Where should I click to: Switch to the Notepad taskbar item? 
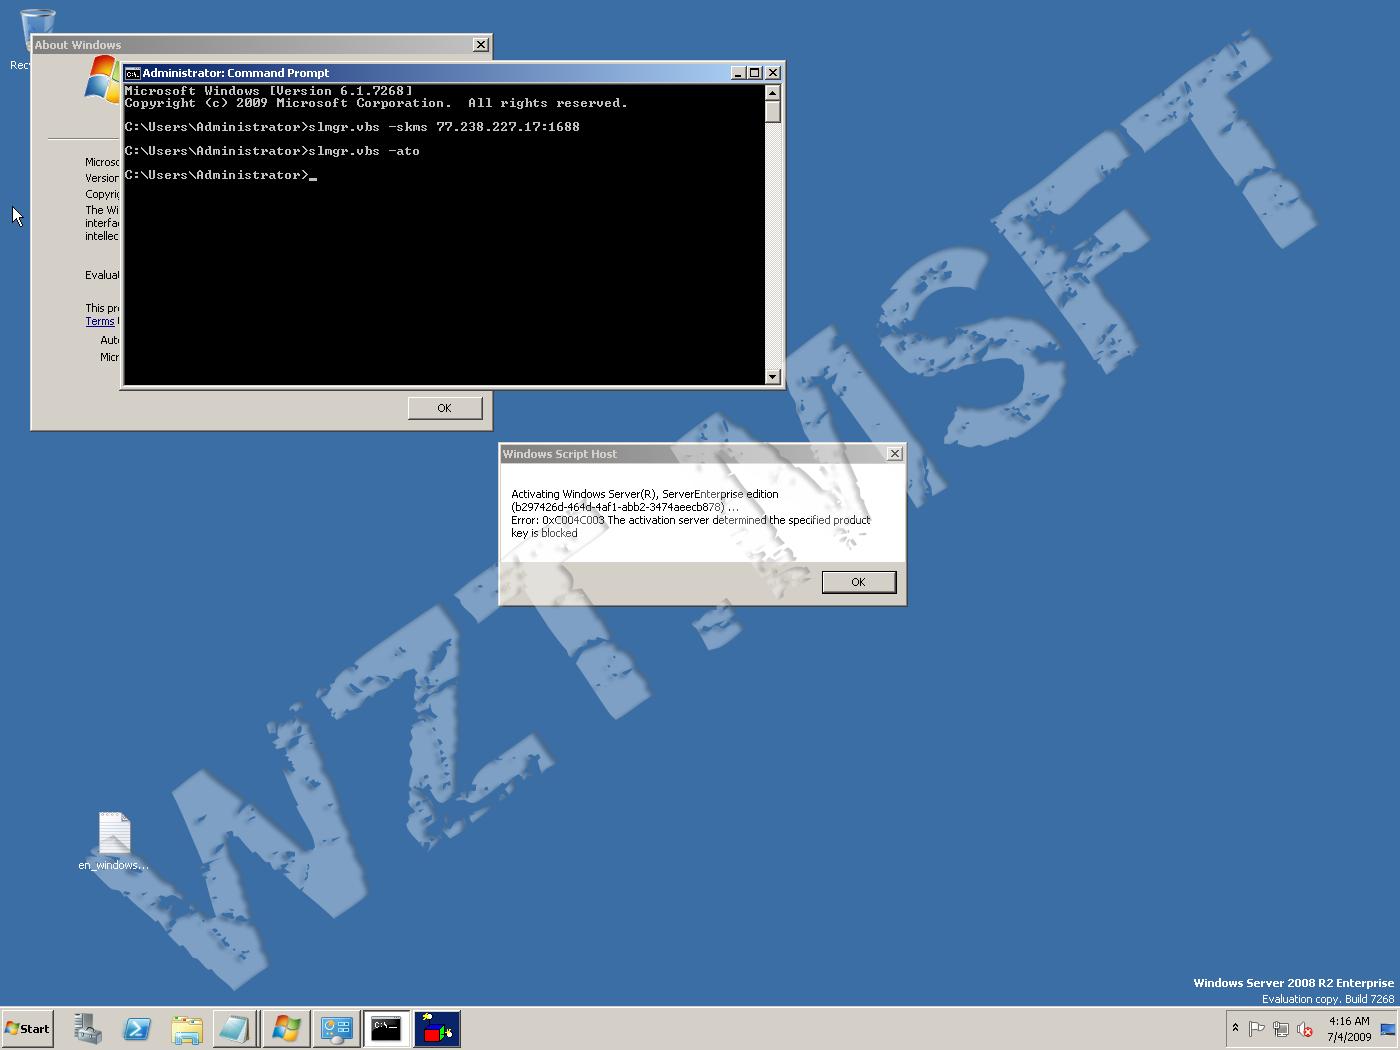pyautogui.click(x=235, y=1028)
